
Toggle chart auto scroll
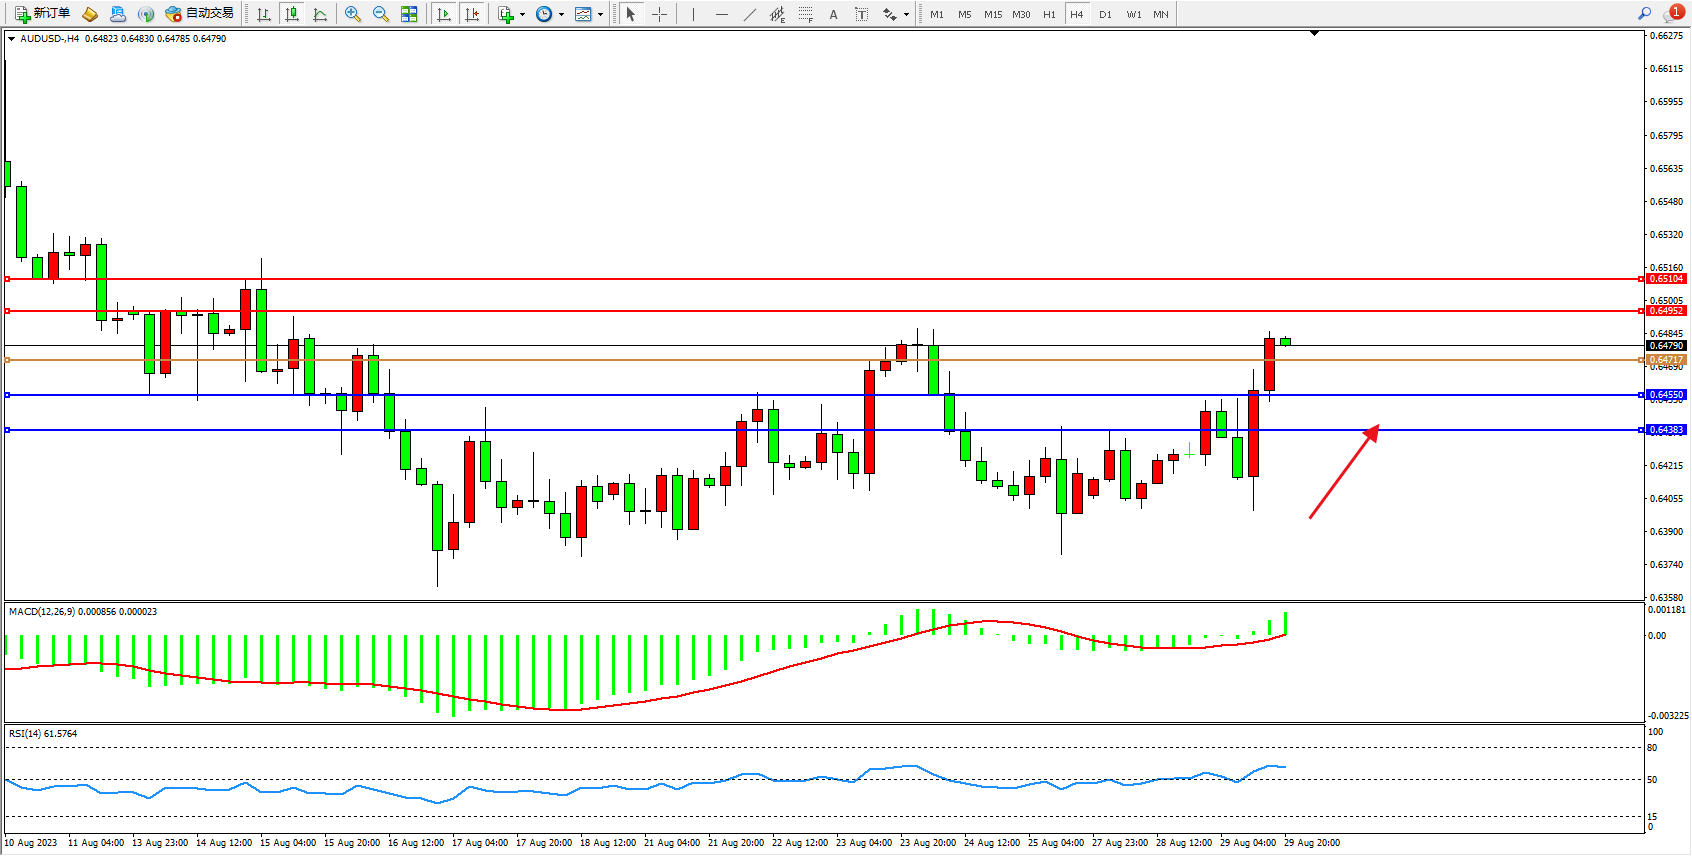tap(444, 14)
